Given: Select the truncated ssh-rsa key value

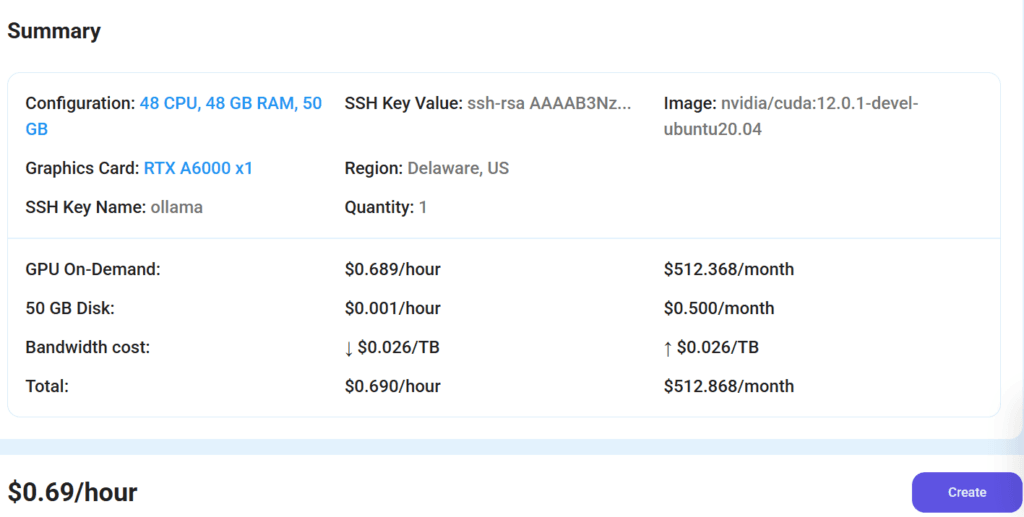Looking at the screenshot, I should point(549,104).
